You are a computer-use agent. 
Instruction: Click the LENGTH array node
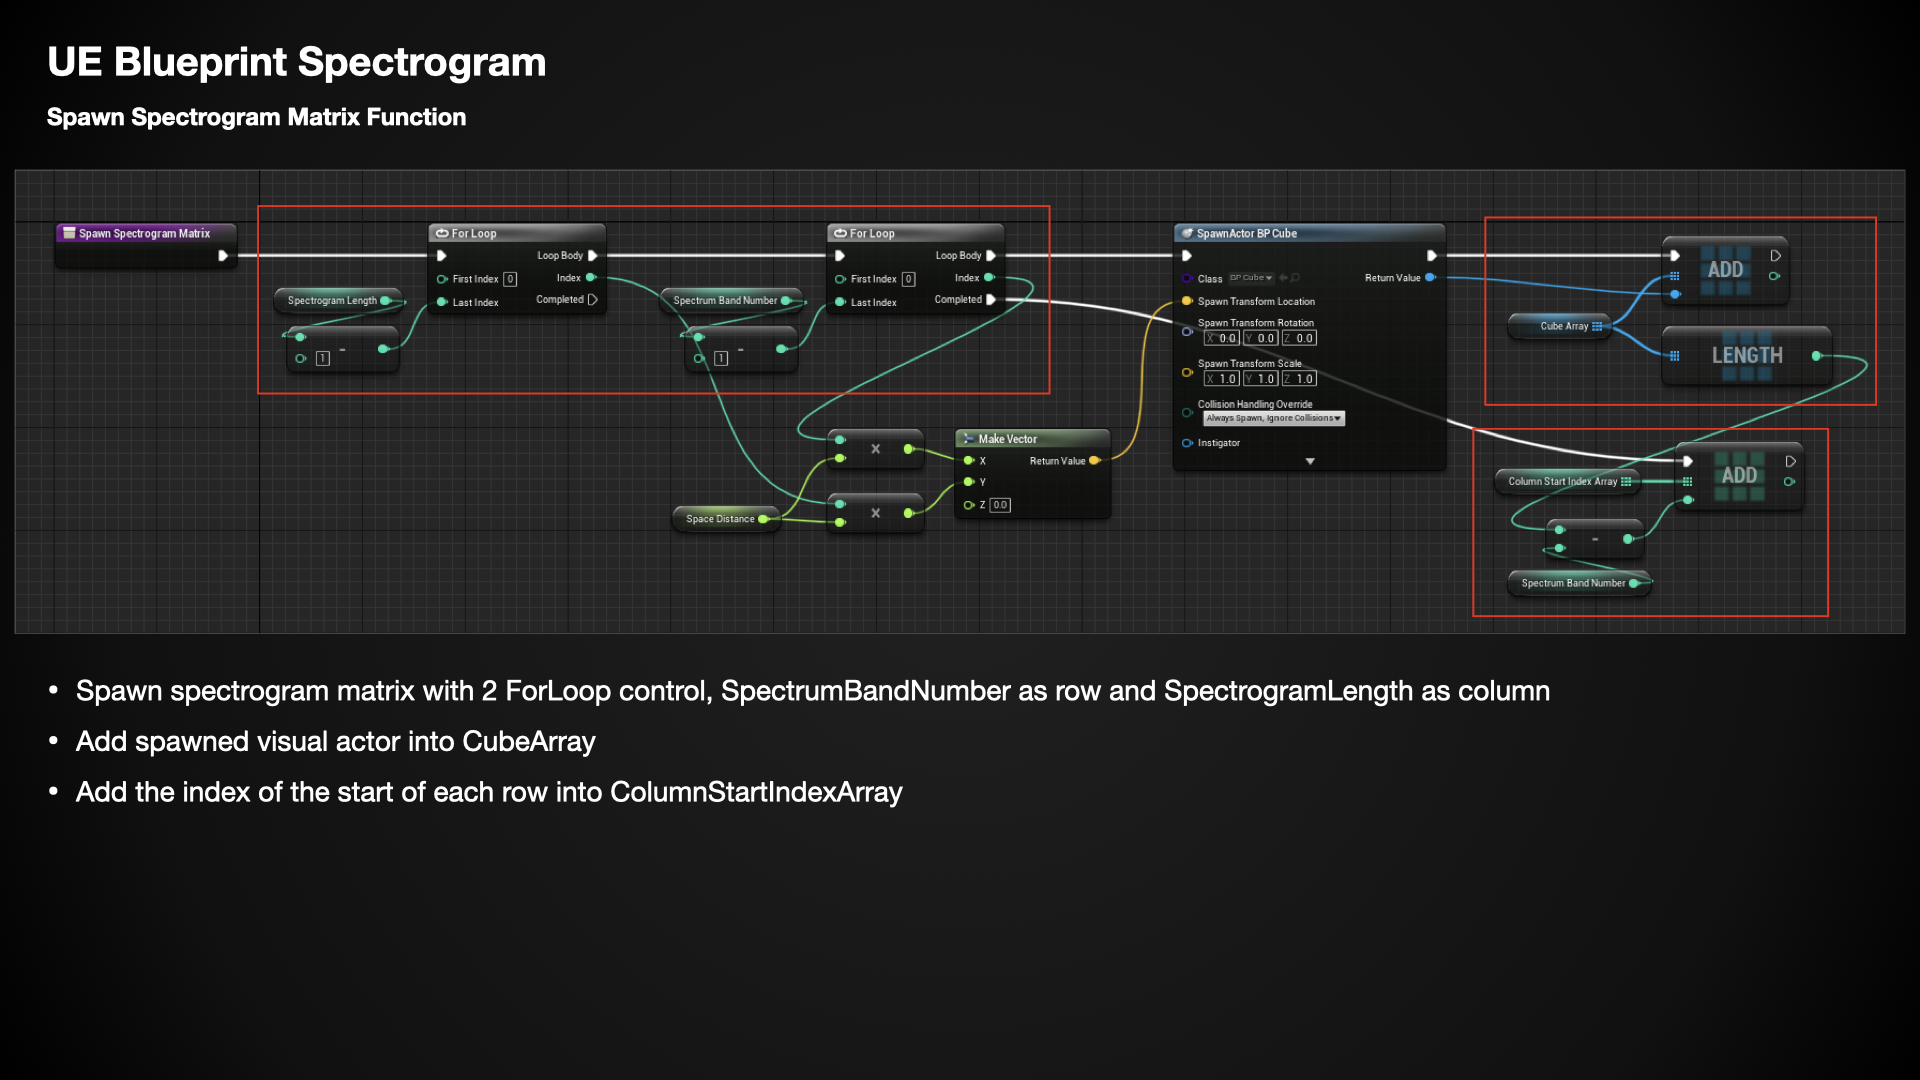(x=1746, y=356)
